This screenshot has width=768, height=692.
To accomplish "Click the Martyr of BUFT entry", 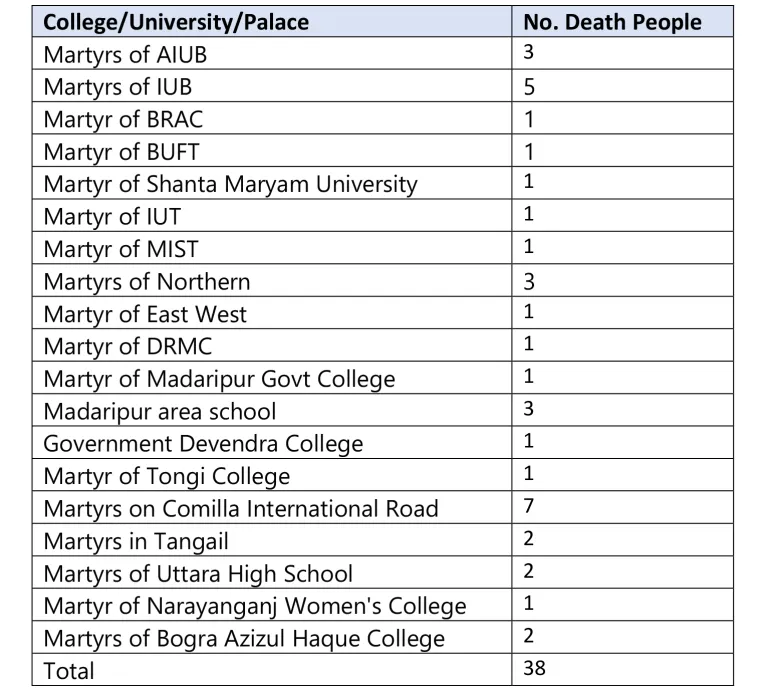I will [x=272, y=150].
